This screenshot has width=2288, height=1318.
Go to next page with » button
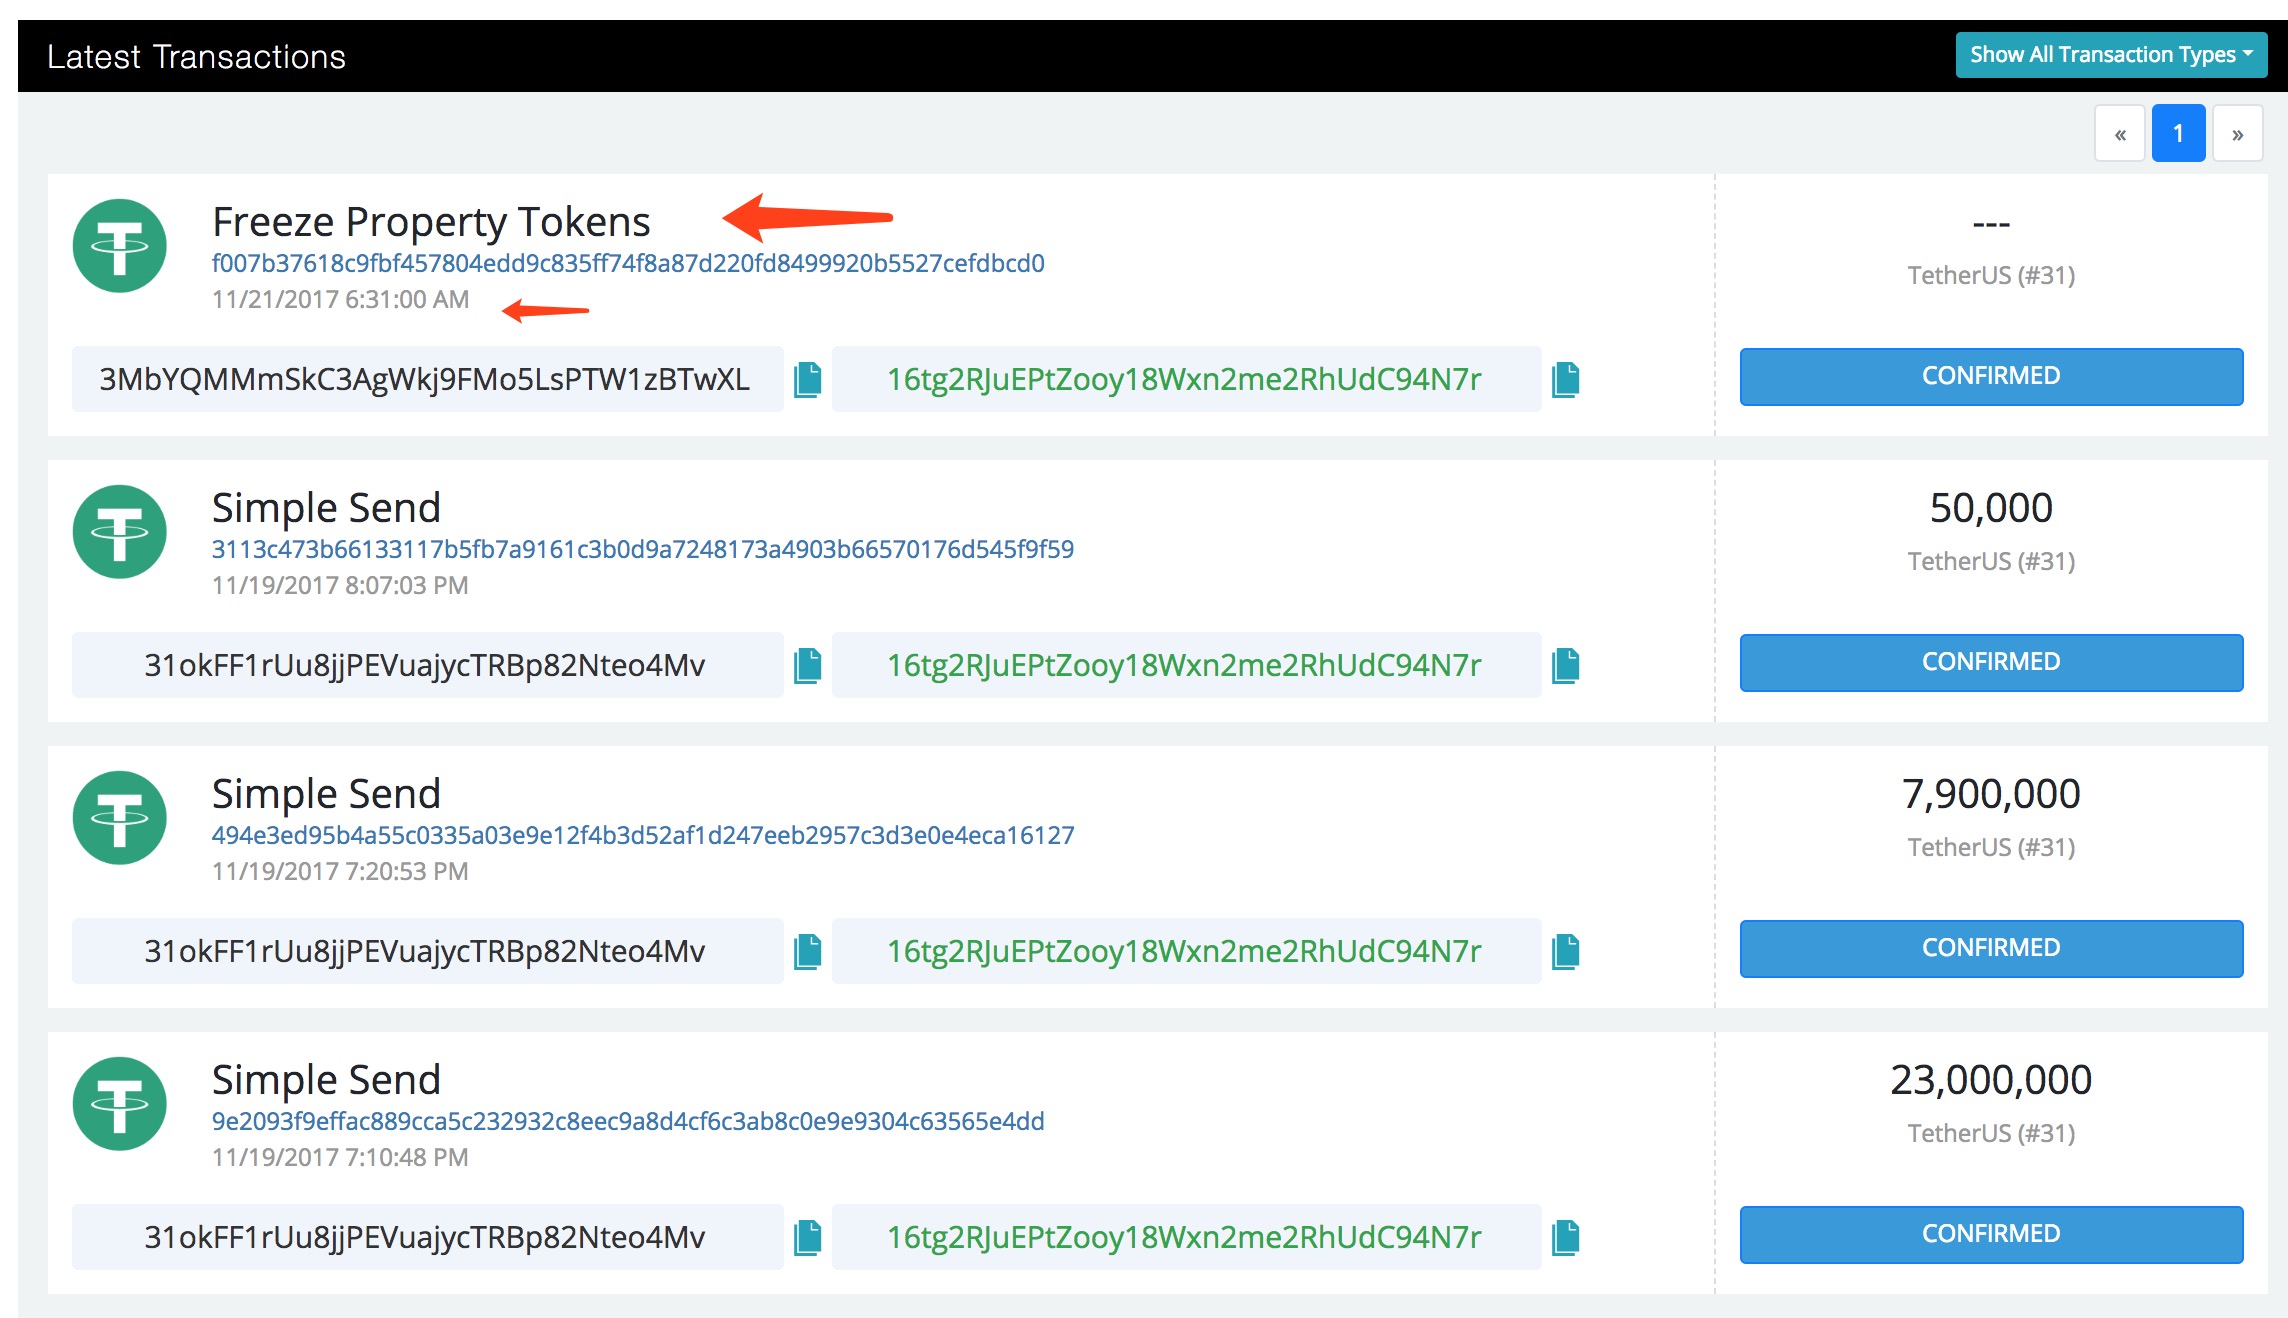(x=2237, y=133)
